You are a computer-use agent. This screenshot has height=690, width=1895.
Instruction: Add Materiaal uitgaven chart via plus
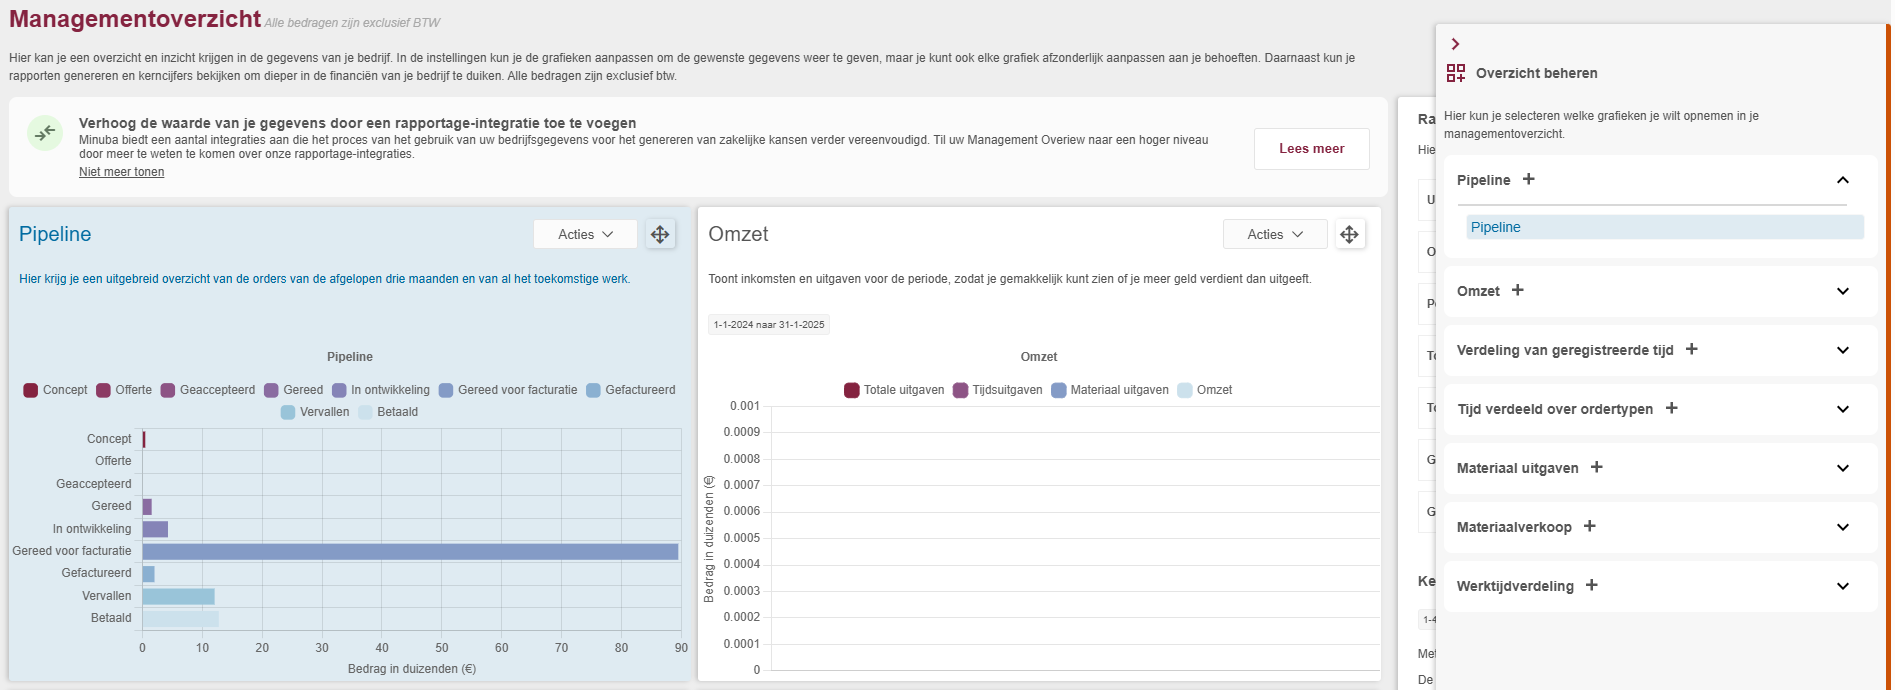click(1596, 467)
